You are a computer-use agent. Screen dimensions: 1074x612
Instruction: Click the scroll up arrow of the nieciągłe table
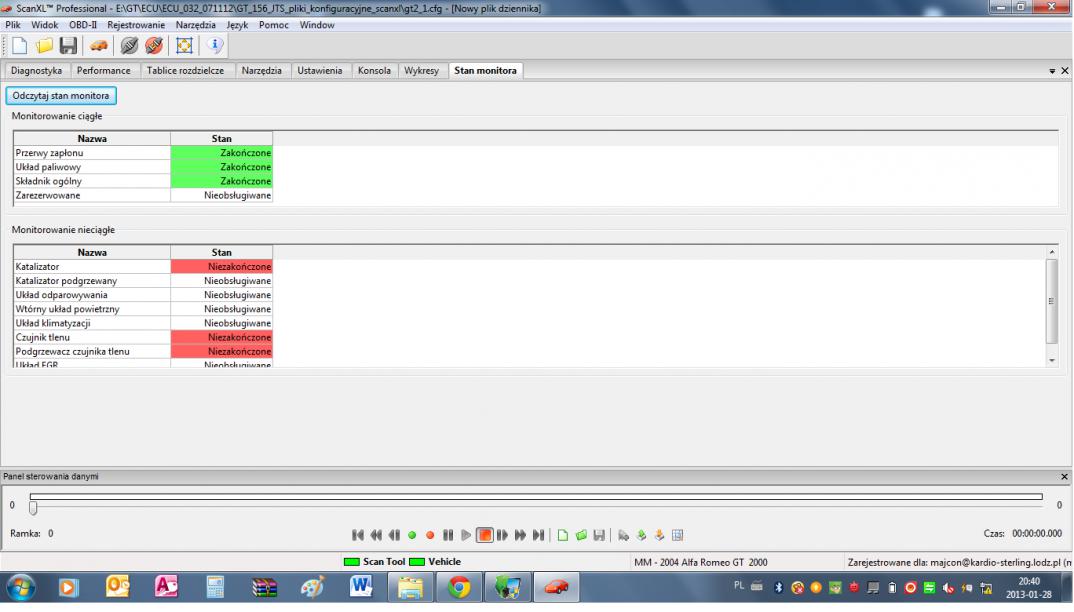[1052, 252]
